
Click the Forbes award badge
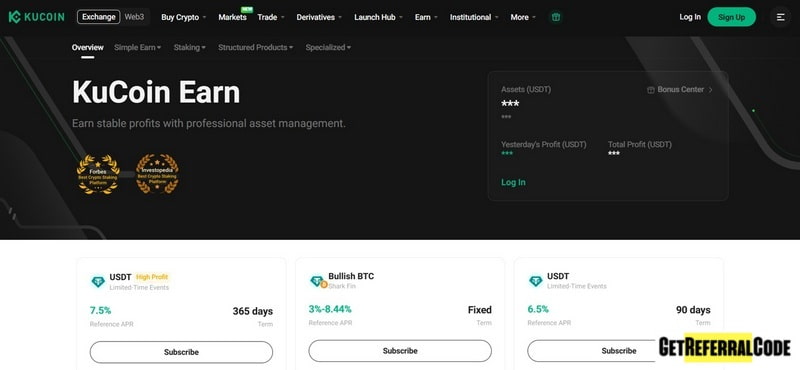98,174
